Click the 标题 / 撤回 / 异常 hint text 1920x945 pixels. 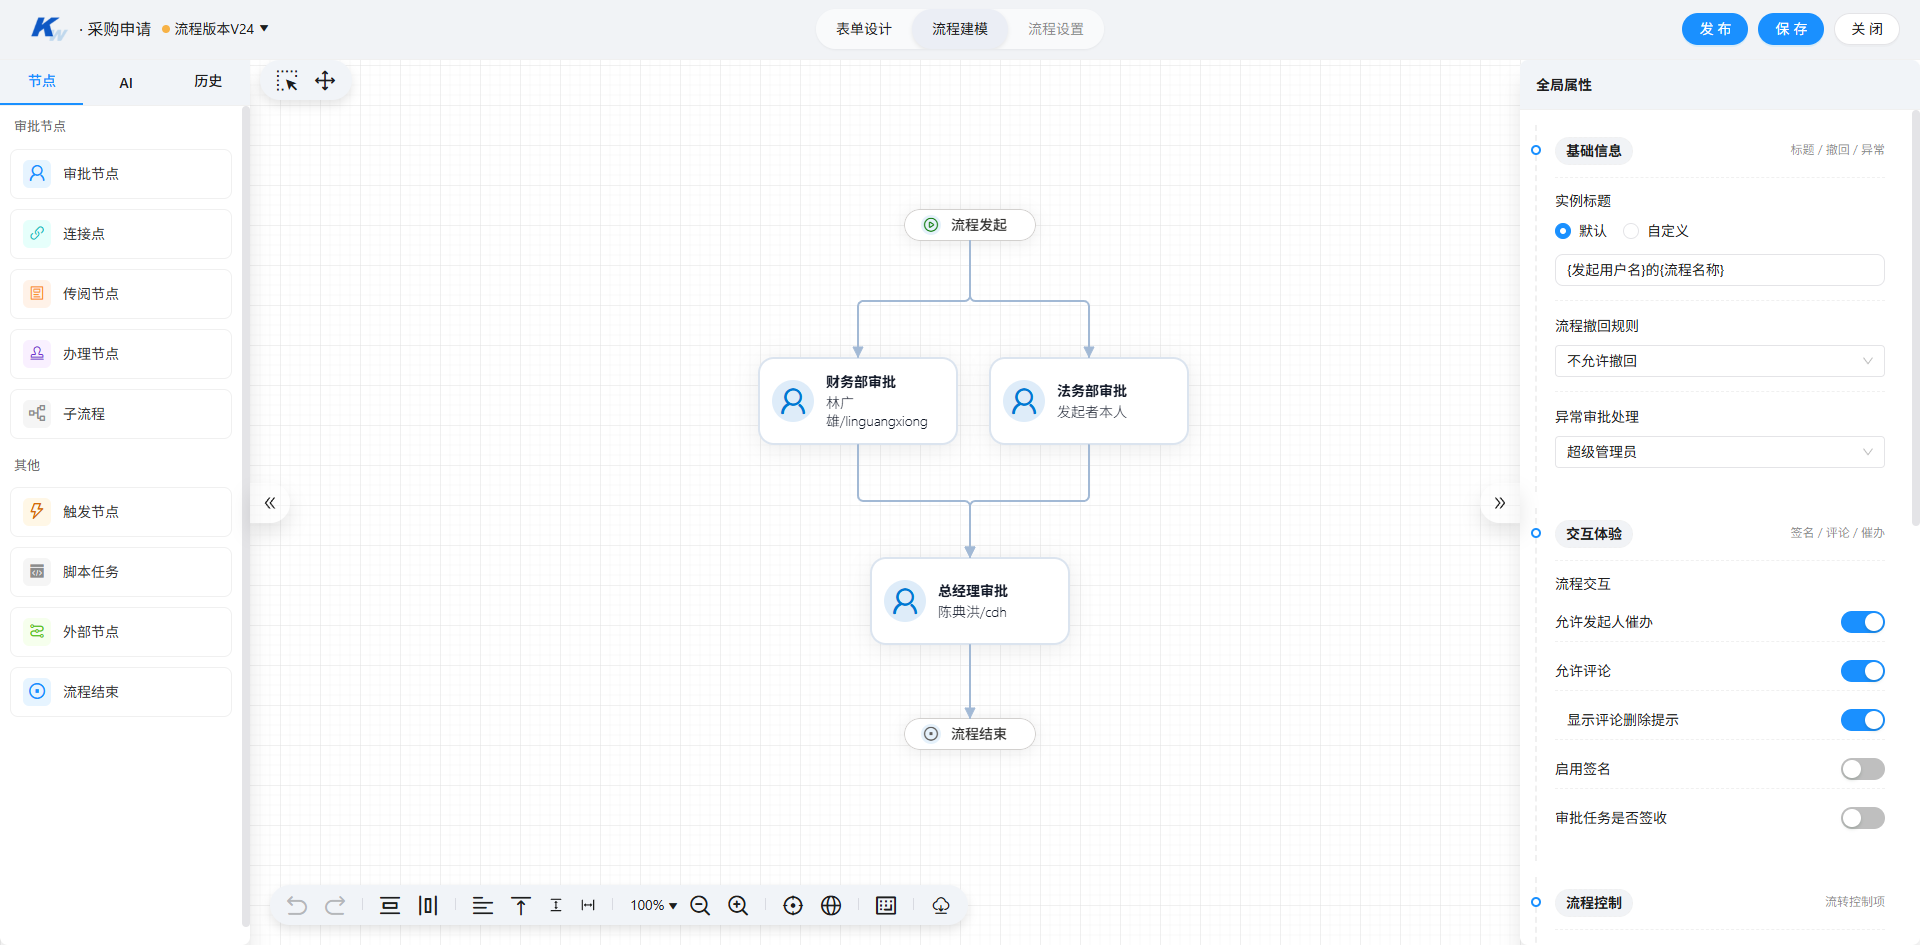coord(1837,150)
